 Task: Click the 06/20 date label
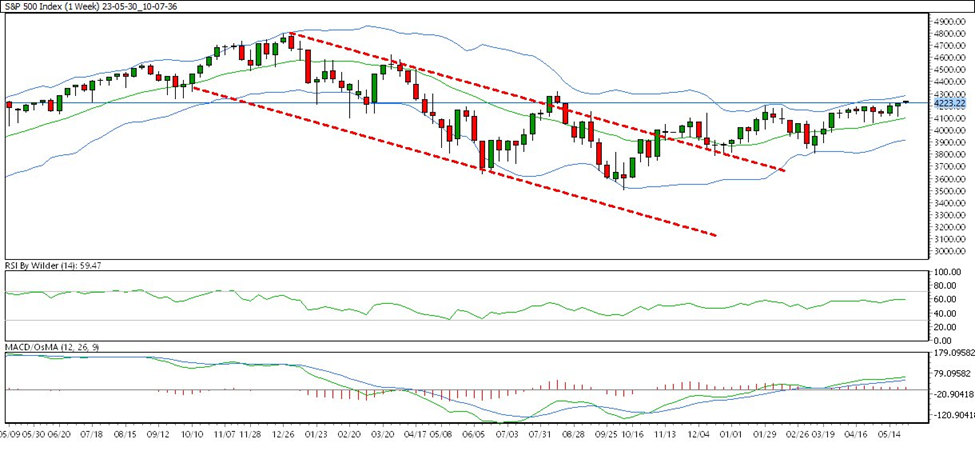click(x=58, y=432)
